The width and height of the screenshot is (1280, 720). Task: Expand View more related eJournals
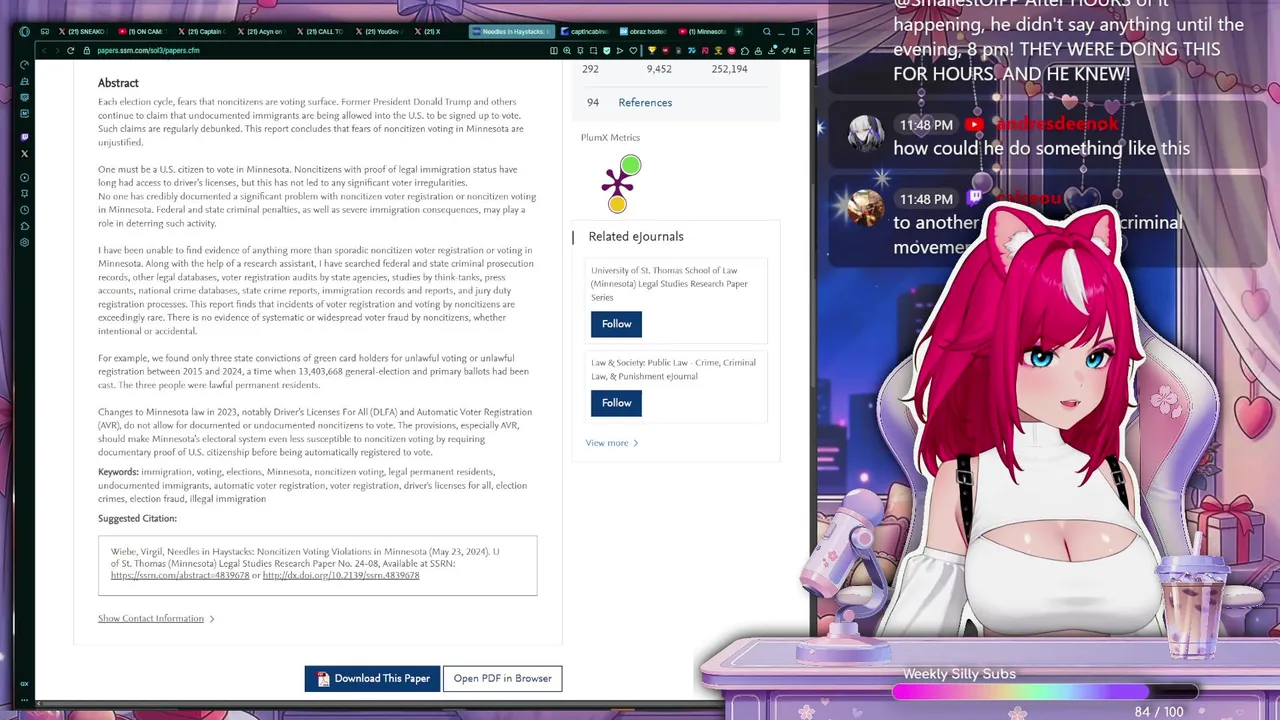click(612, 443)
